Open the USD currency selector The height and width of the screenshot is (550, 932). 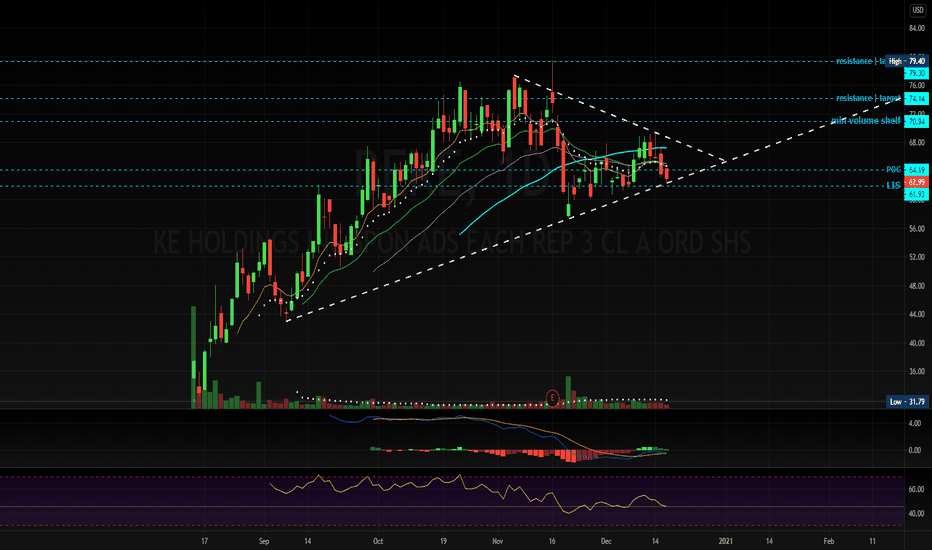(x=918, y=10)
